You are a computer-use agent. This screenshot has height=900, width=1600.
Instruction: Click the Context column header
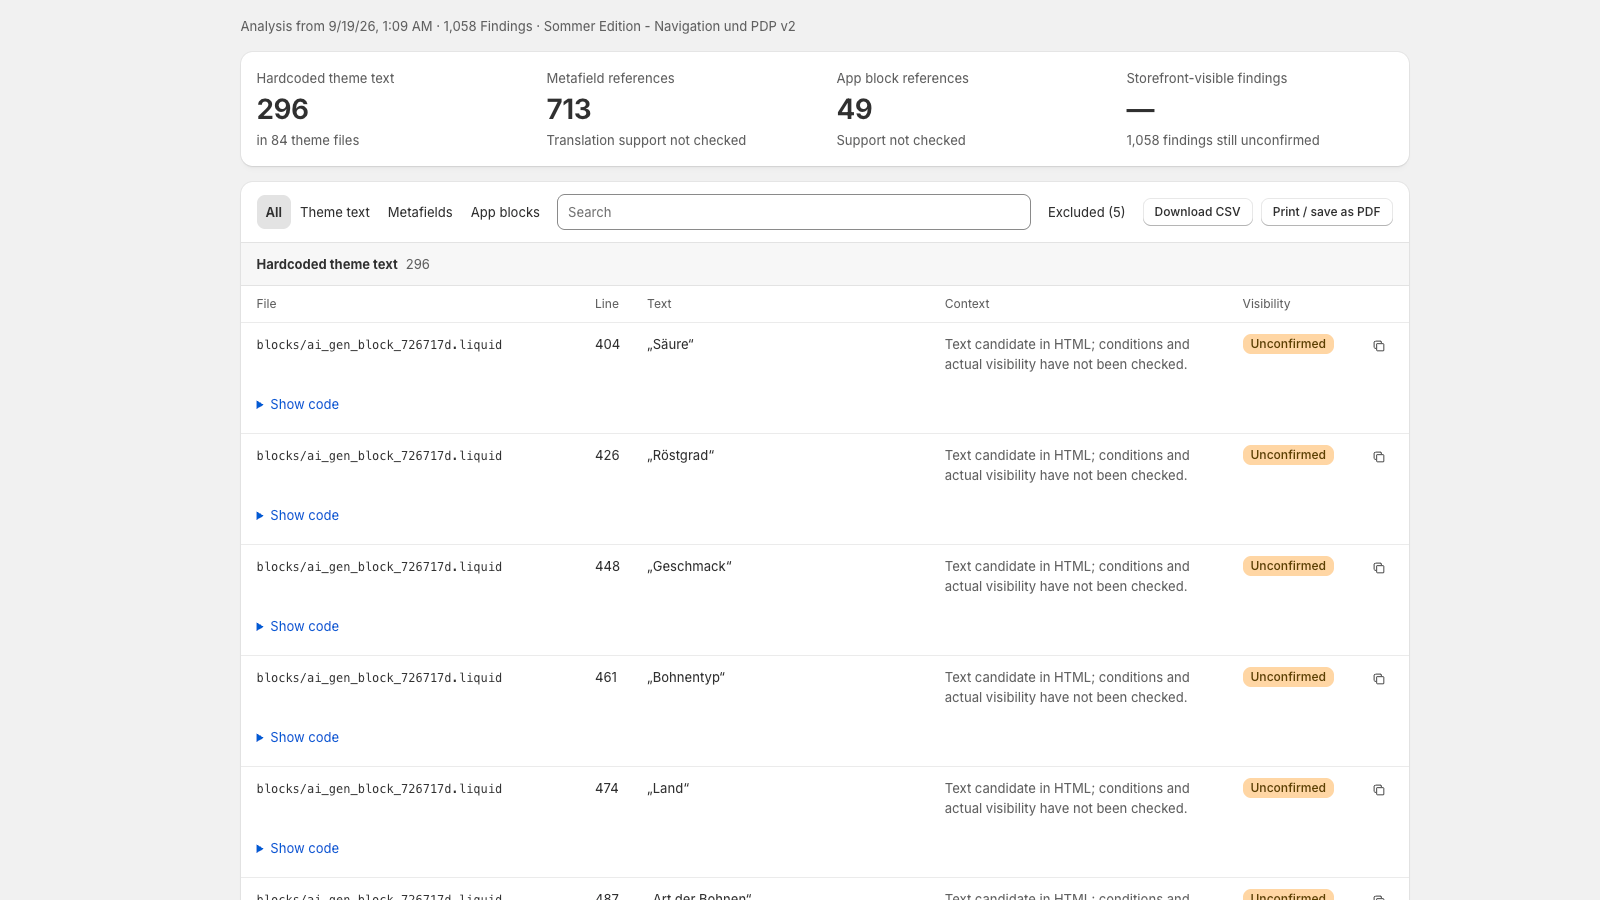pos(967,304)
